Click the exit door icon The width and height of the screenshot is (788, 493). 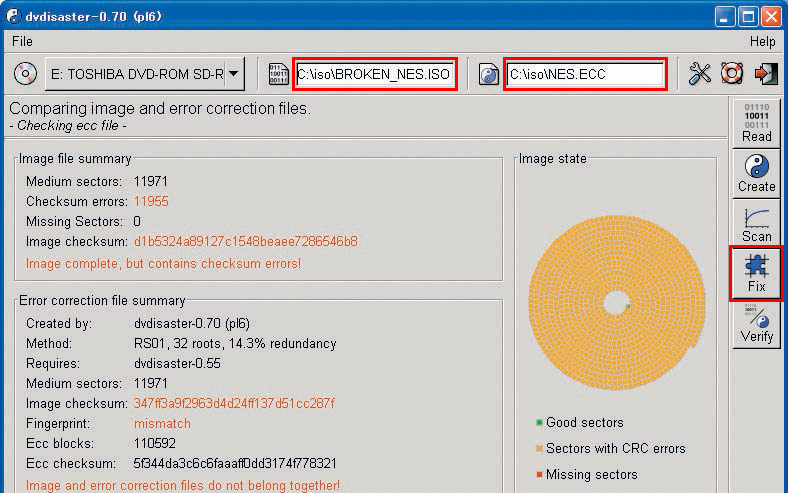[765, 74]
